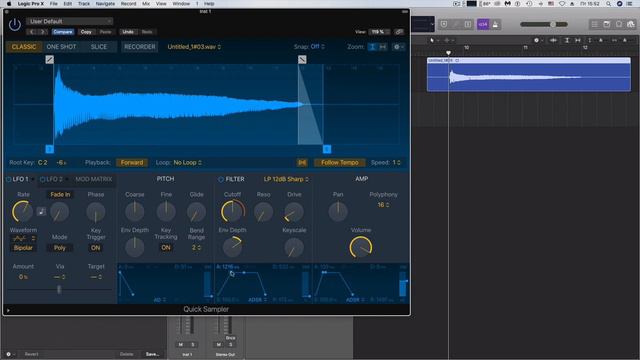The image size is (640, 360).
Task: Open the list editors icon
Action: pyautogui.click(x=594, y=24)
